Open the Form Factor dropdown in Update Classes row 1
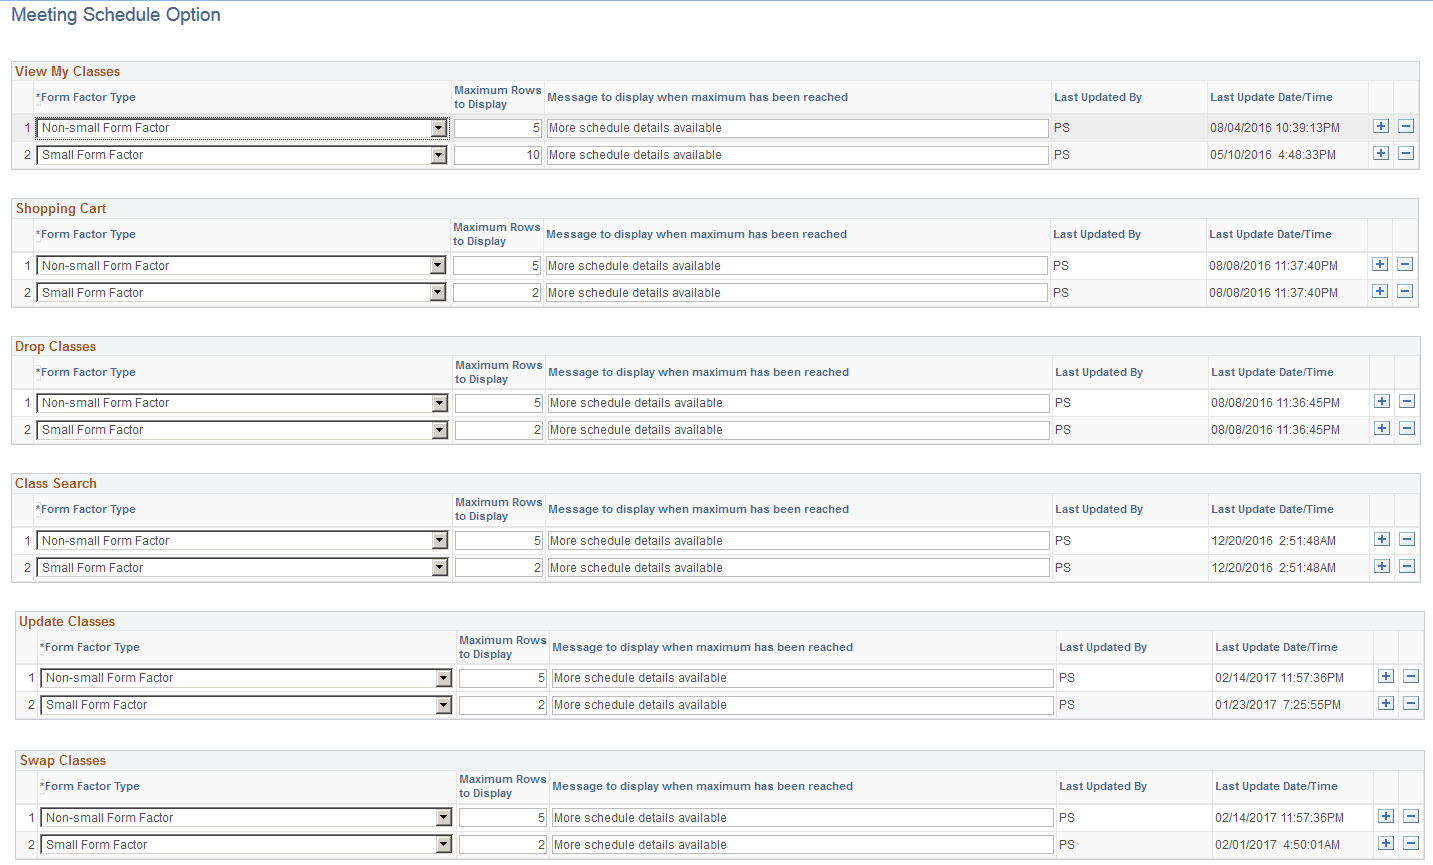 click(444, 677)
